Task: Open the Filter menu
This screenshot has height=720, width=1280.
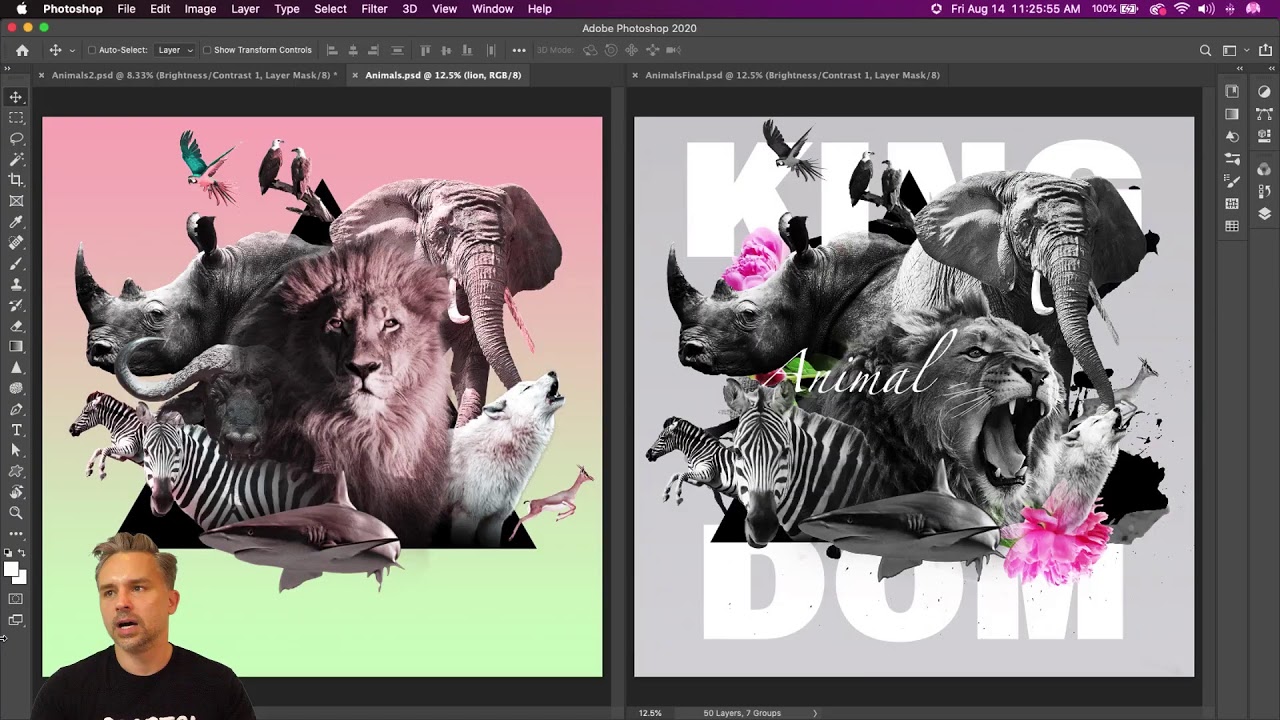Action: [374, 9]
